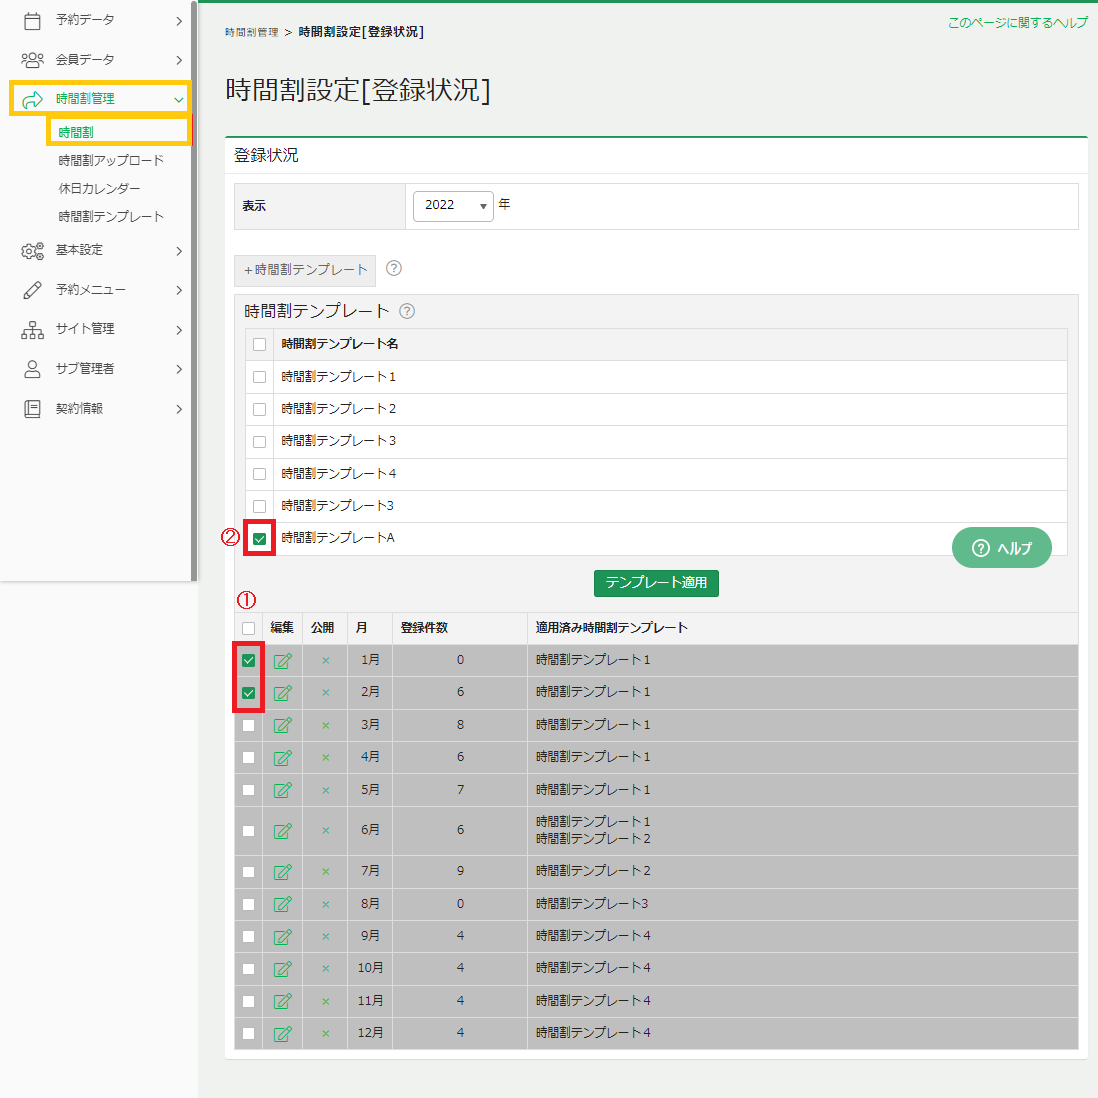This screenshot has height=1098, width=1098.
Task: Click +時間割テンプレート button
Action: click(x=305, y=270)
